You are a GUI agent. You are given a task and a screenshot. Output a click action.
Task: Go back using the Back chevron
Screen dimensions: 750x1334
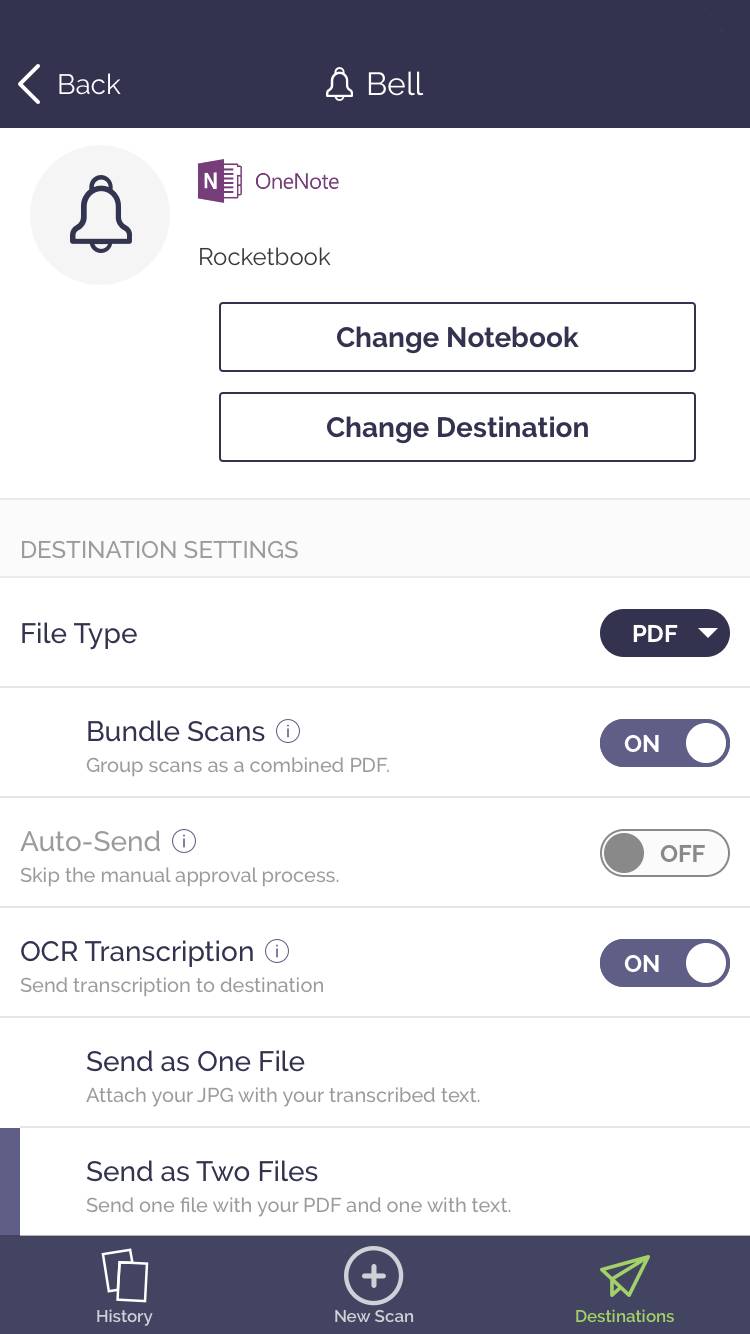coord(30,85)
